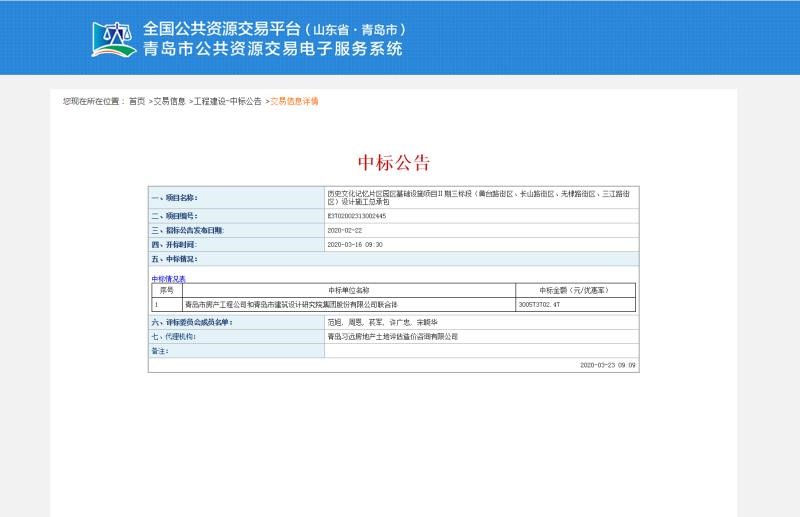The height and width of the screenshot is (517, 800).
Task: Click the 中标情况表 link
Action: [168, 279]
